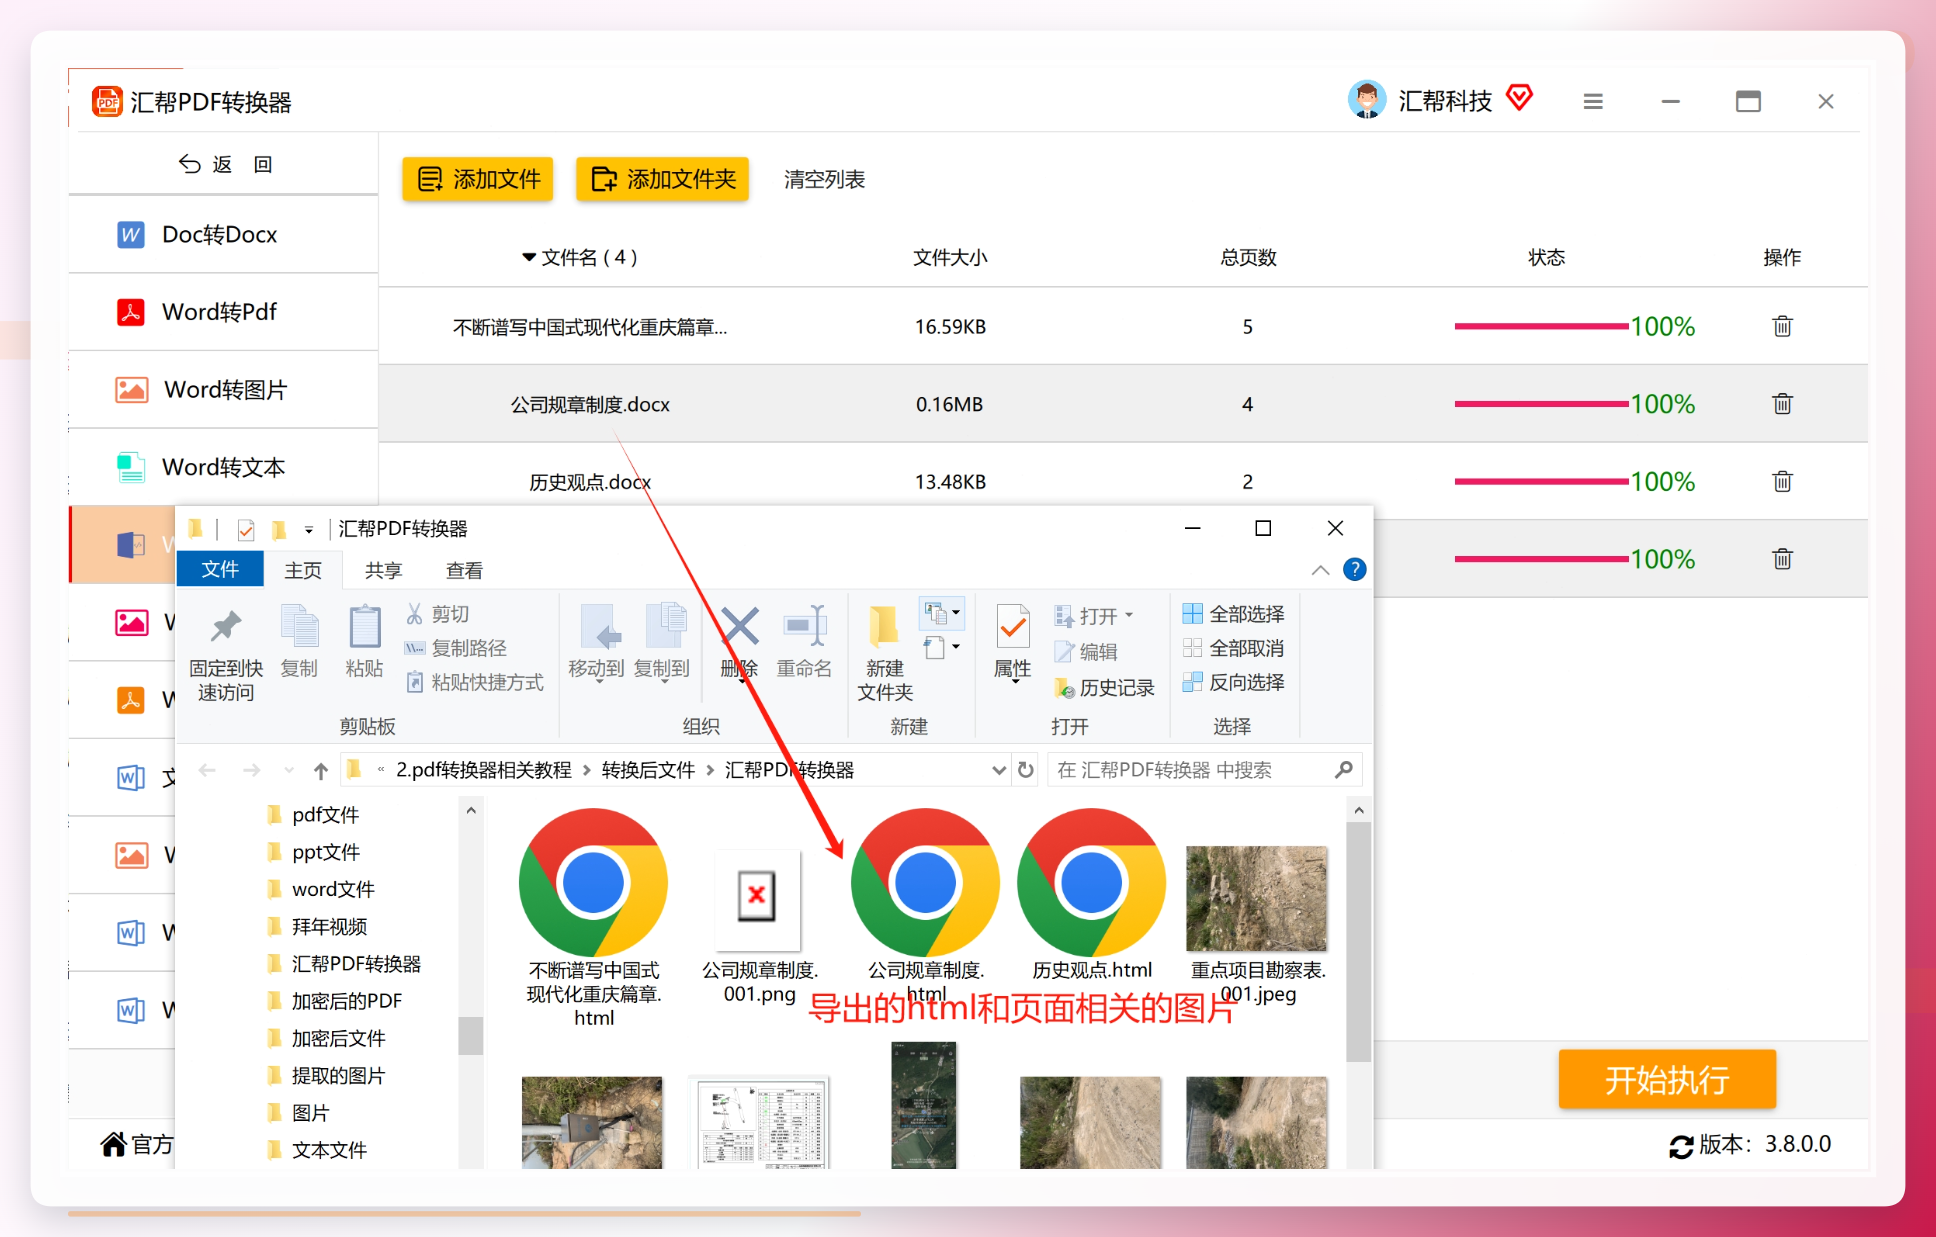Select the 重点项目勘察表.001.jpeg thumbnail
The height and width of the screenshot is (1237, 1936).
(x=1257, y=925)
